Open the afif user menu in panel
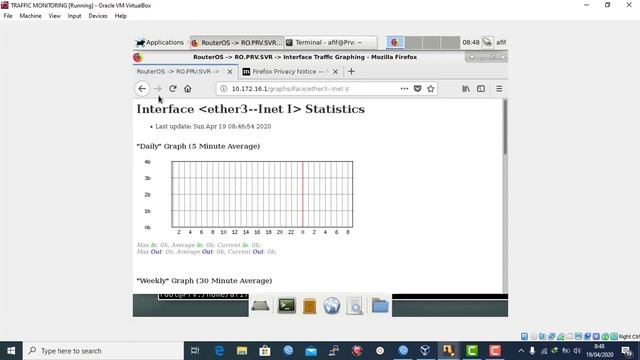 501,42
